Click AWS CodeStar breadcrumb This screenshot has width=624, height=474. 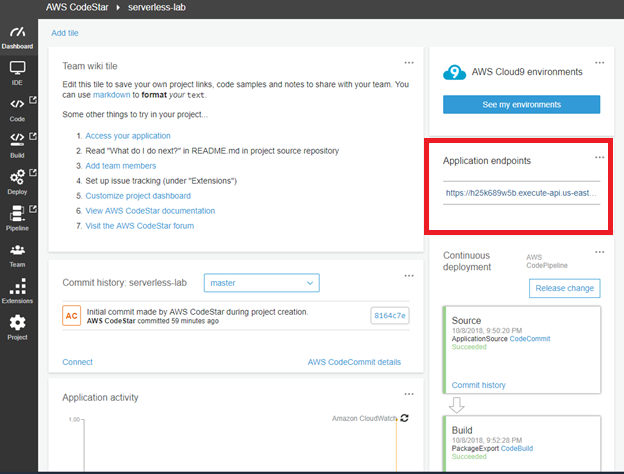77,8
